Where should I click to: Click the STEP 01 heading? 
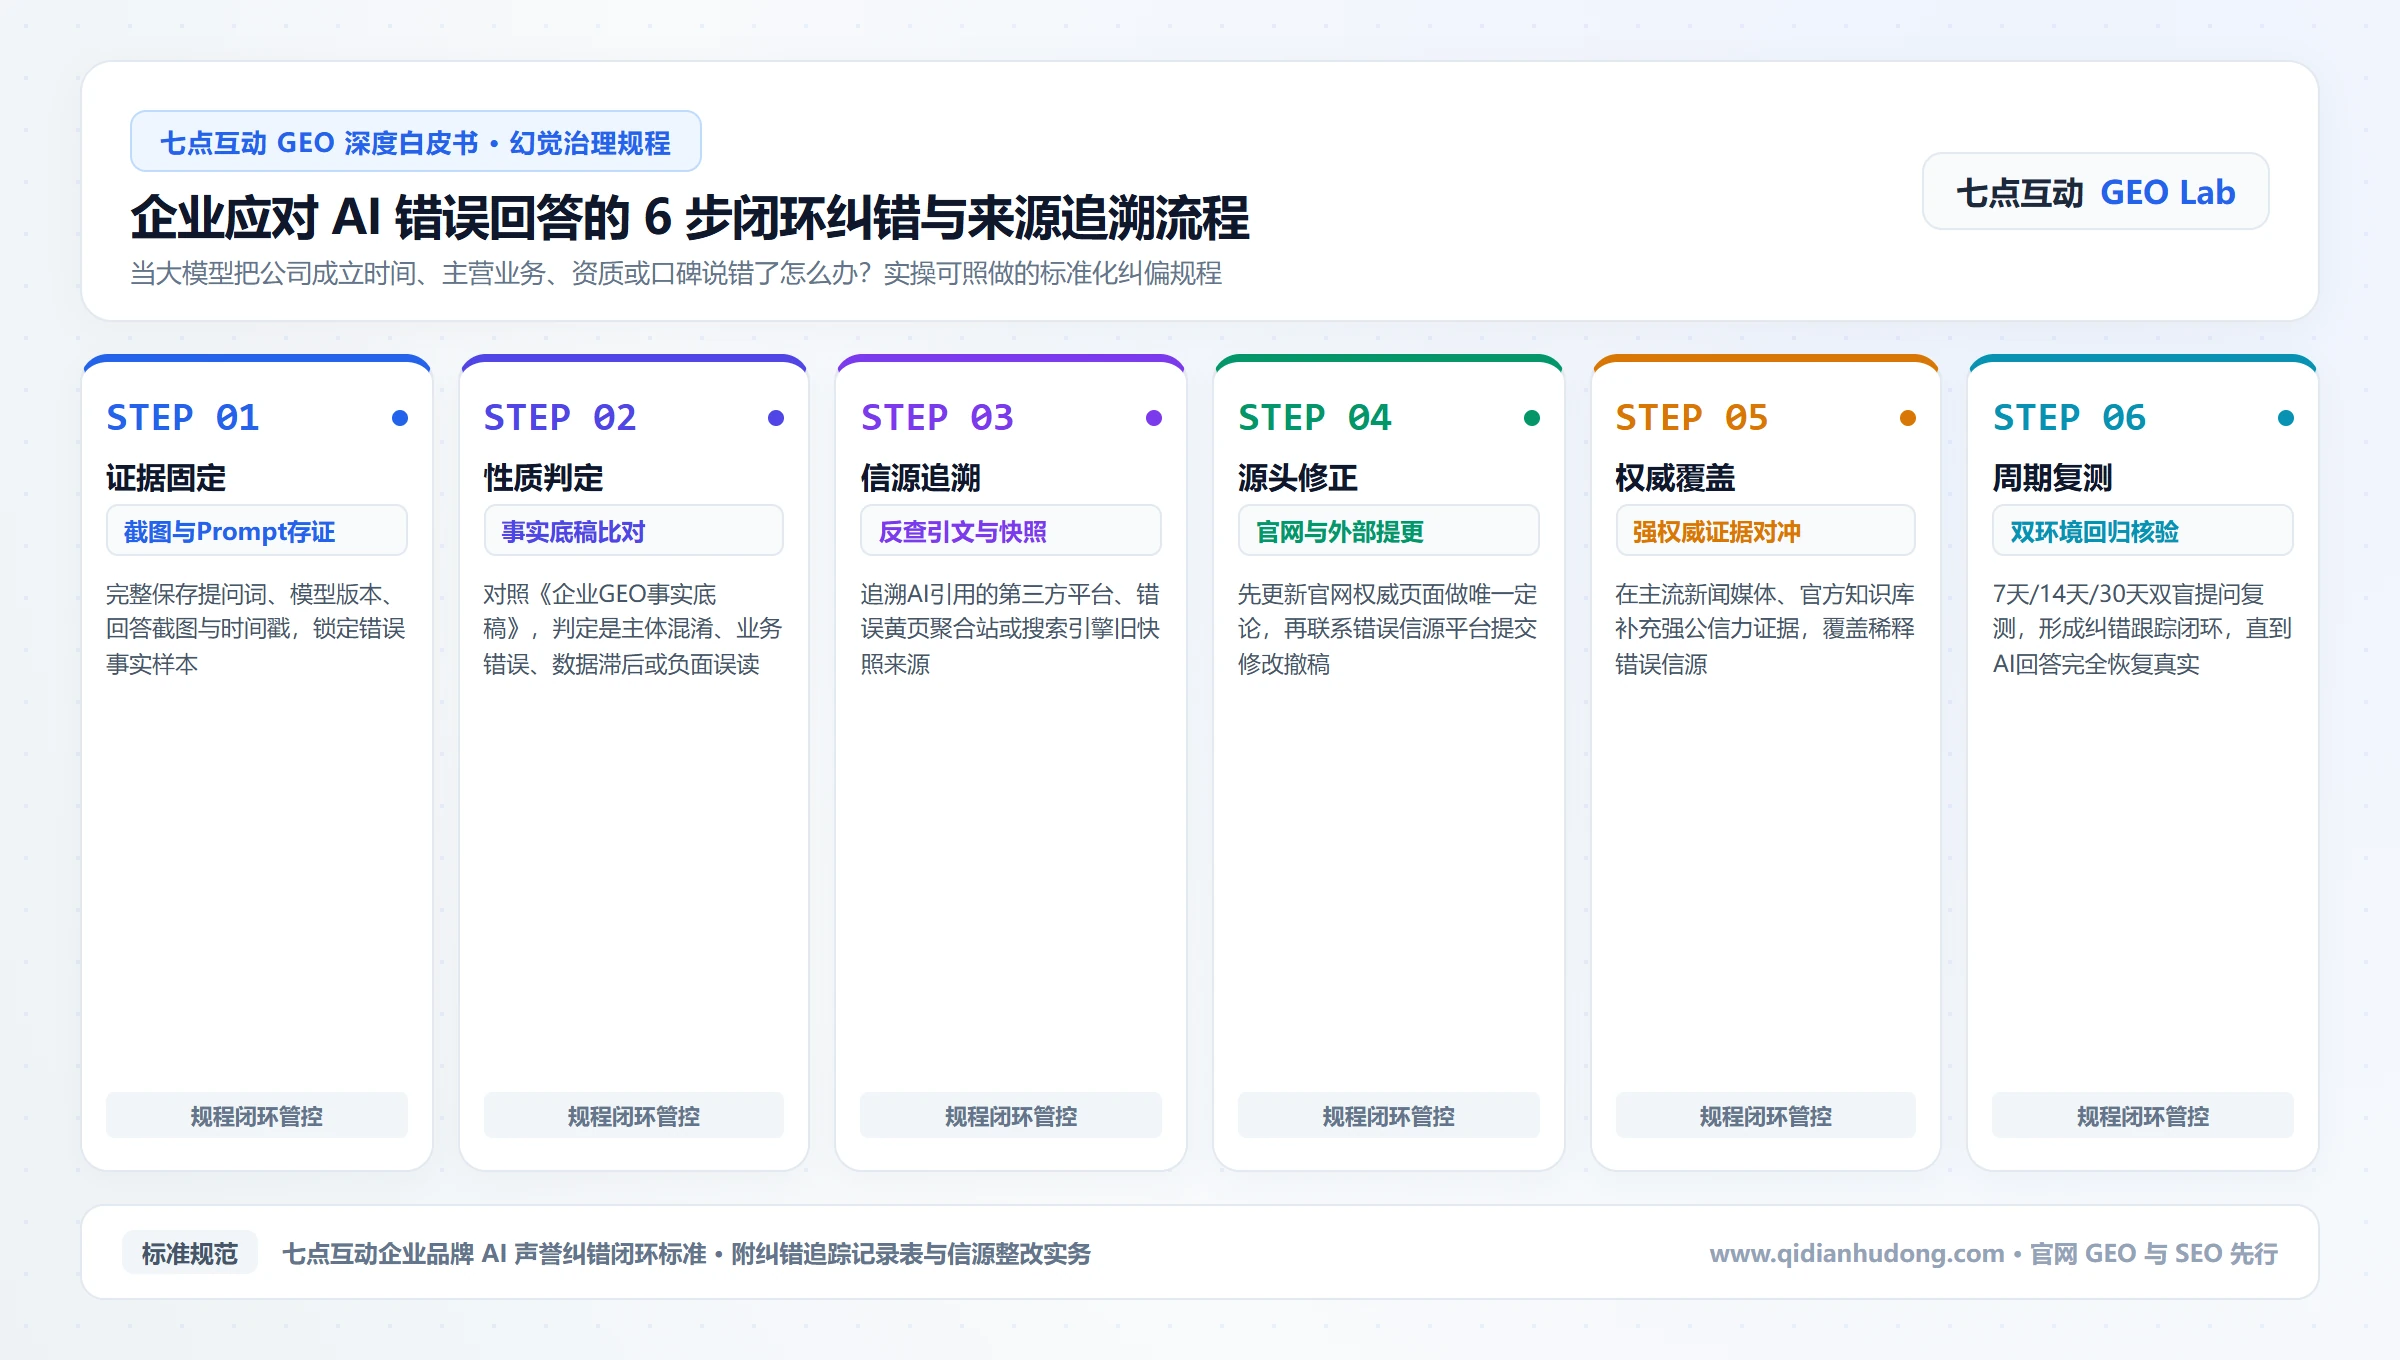point(183,417)
